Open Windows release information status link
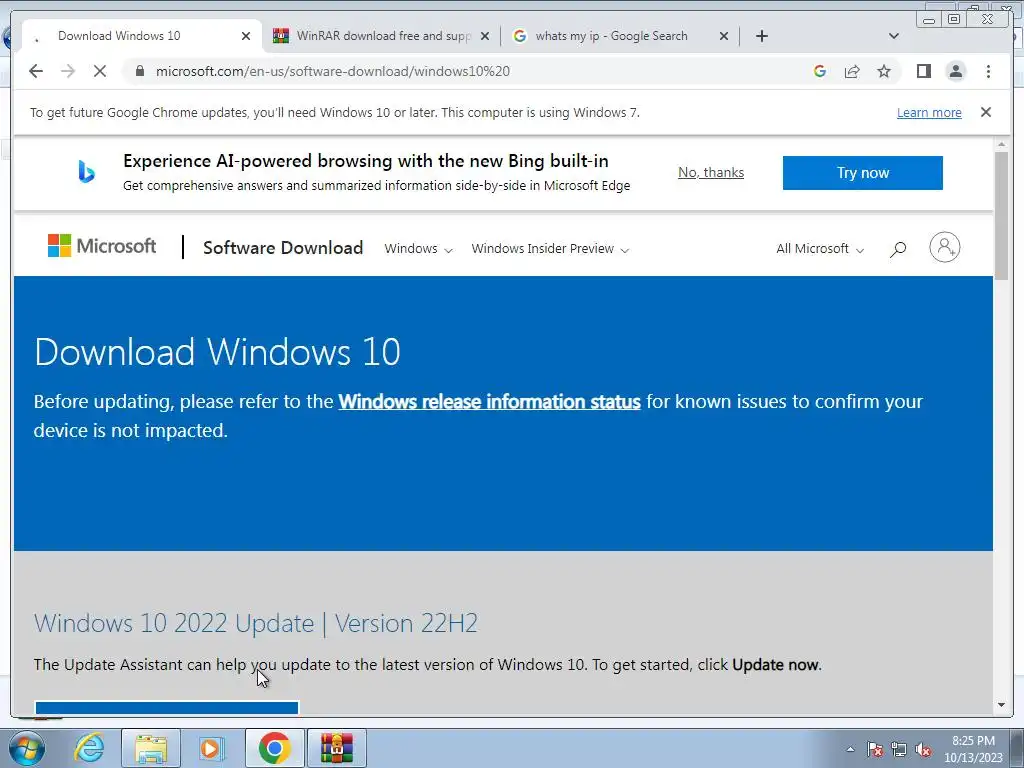This screenshot has height=768, width=1024. pyautogui.click(x=489, y=402)
